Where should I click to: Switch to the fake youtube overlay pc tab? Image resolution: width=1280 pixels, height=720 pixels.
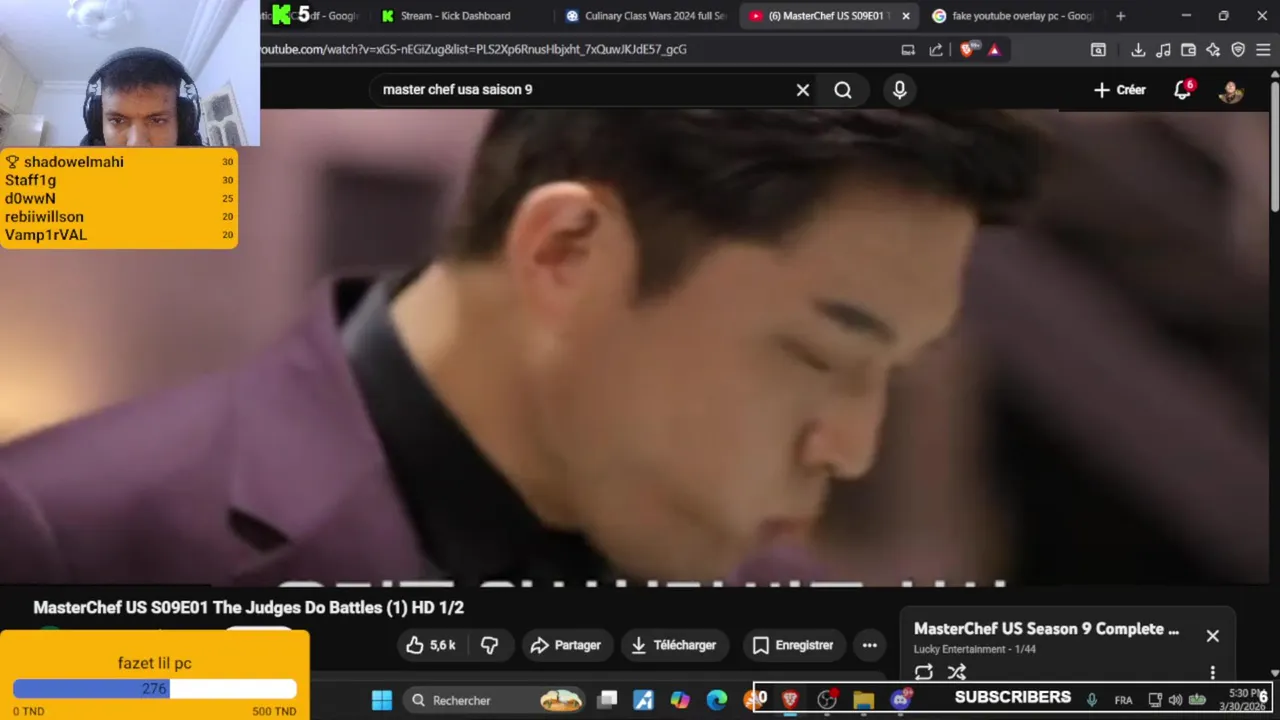click(1012, 16)
